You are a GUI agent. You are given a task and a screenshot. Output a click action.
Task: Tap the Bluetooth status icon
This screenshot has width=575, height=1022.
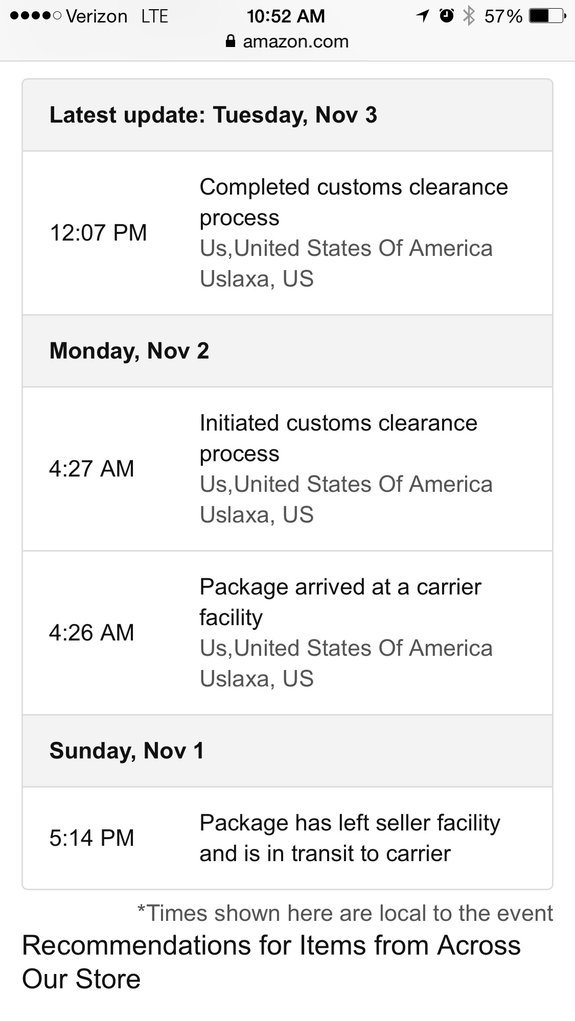468,16
